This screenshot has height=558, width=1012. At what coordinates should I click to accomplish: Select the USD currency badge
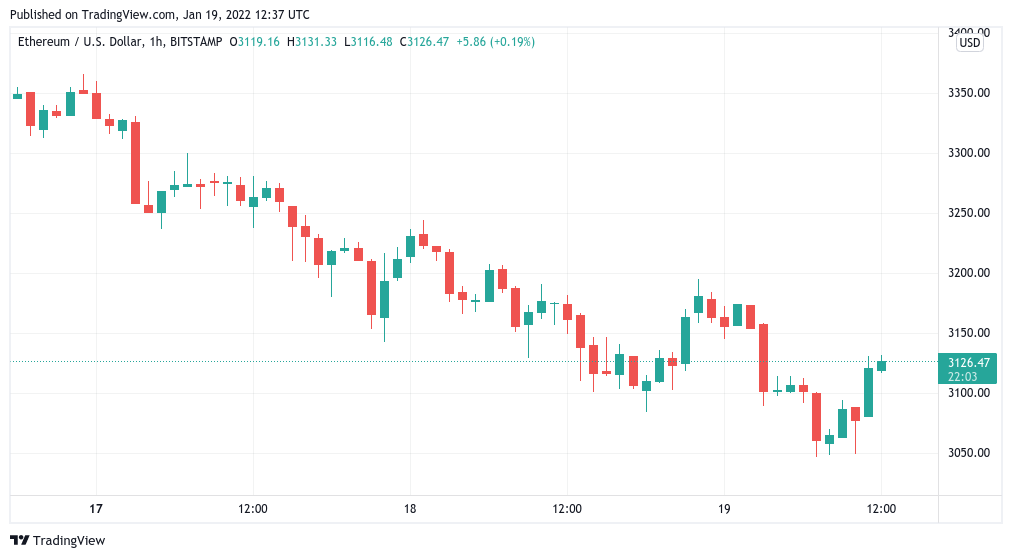[969, 43]
